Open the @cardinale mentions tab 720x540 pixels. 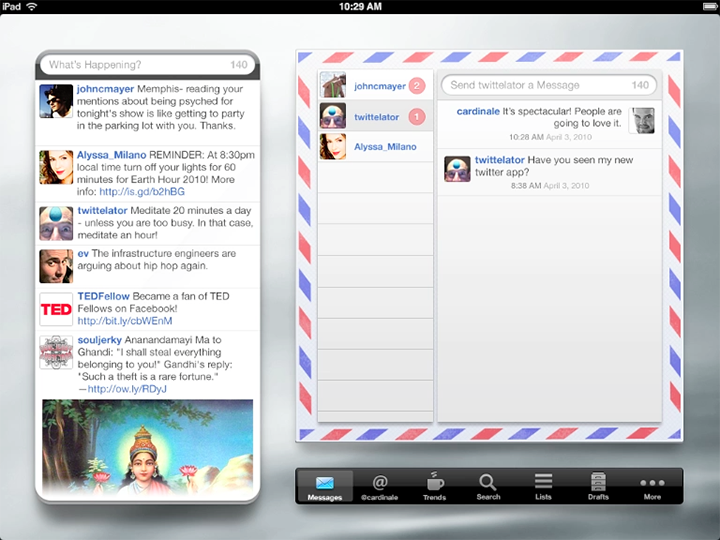pyautogui.click(x=379, y=487)
